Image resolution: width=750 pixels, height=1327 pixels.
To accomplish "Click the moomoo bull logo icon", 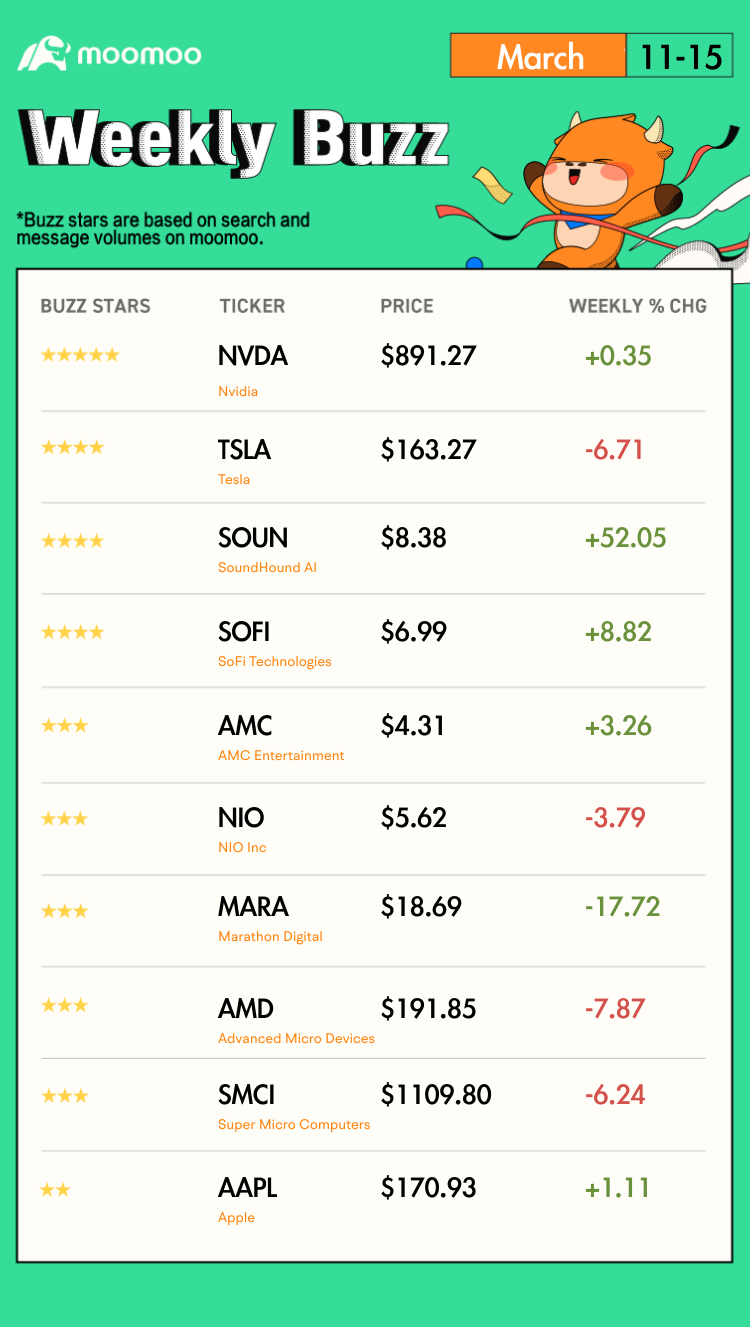I will [x=43, y=53].
